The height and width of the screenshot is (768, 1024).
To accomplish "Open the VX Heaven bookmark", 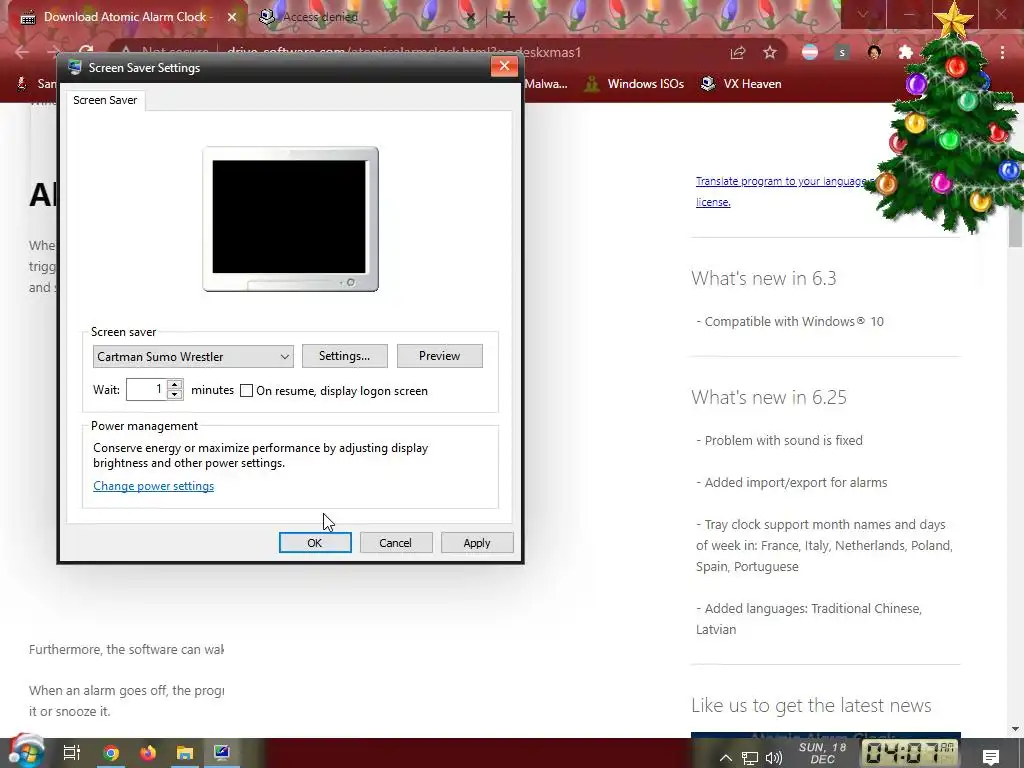I will (x=741, y=84).
